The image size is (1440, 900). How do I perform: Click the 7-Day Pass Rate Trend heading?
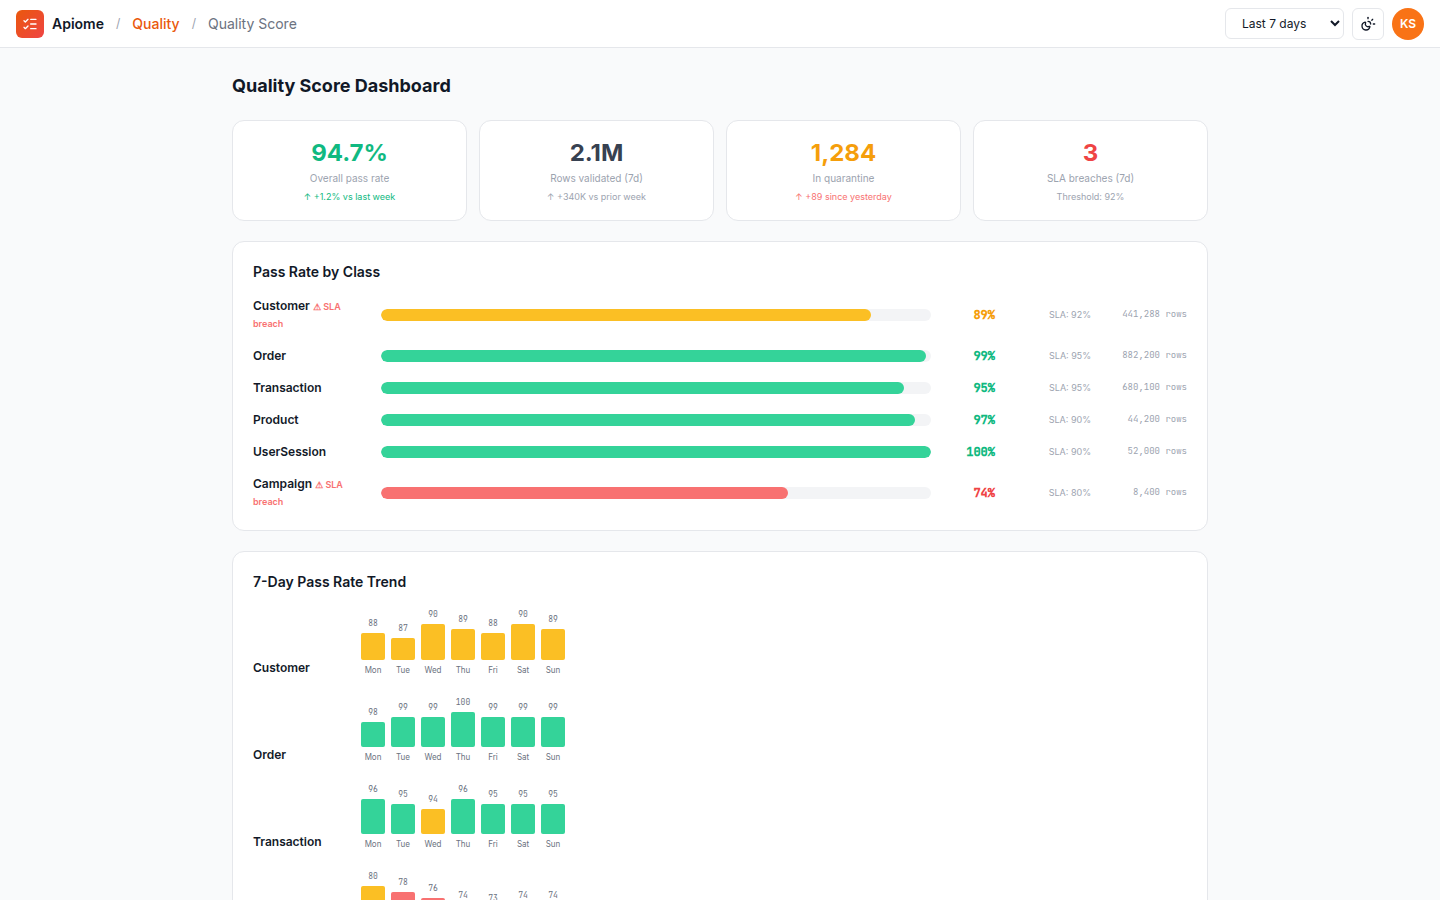click(329, 582)
